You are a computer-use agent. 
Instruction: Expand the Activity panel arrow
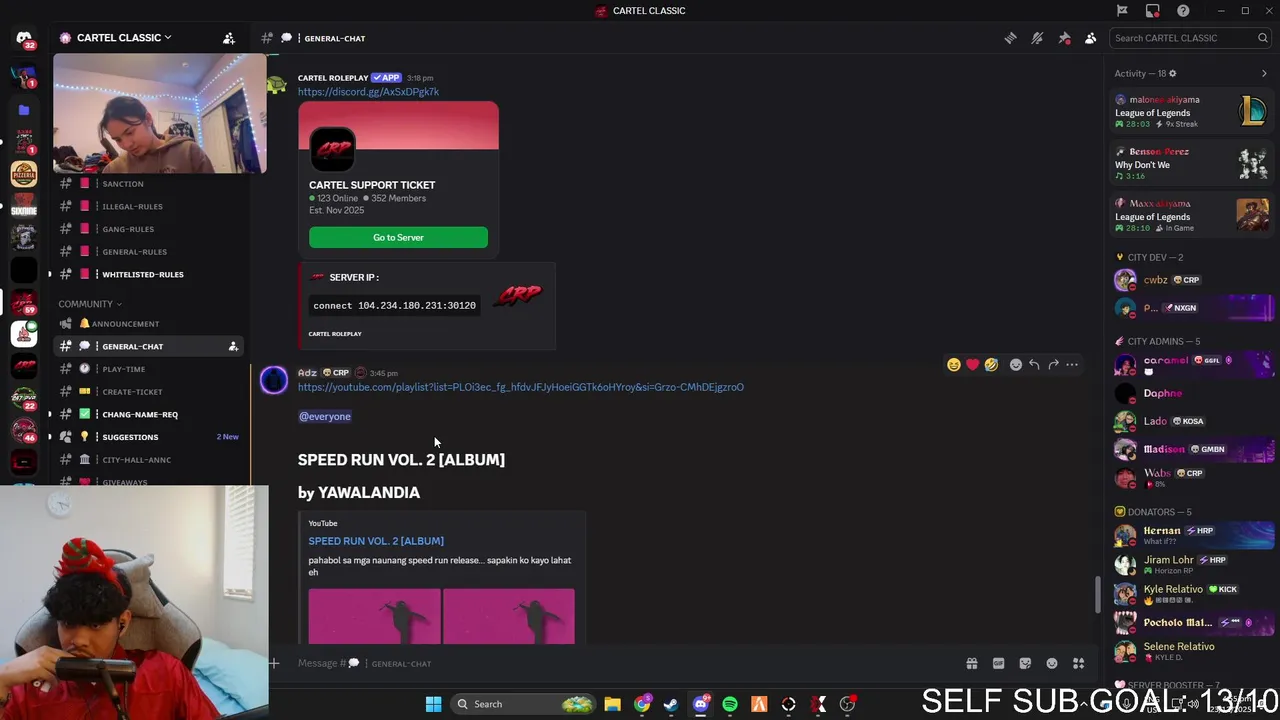coord(1264,73)
